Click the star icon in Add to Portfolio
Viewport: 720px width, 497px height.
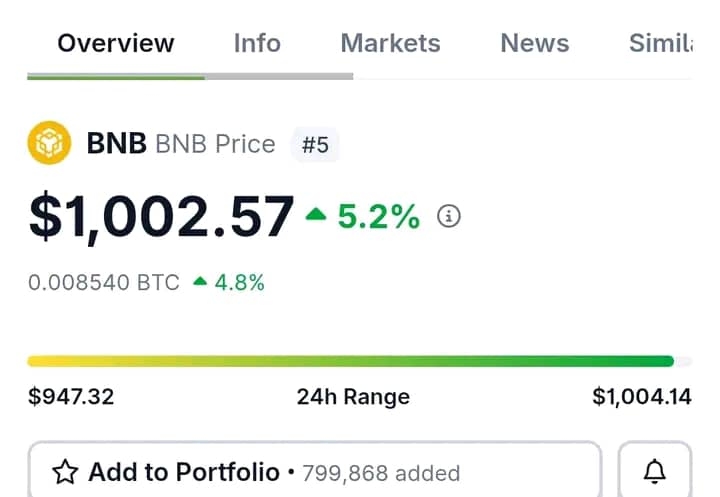point(66,472)
